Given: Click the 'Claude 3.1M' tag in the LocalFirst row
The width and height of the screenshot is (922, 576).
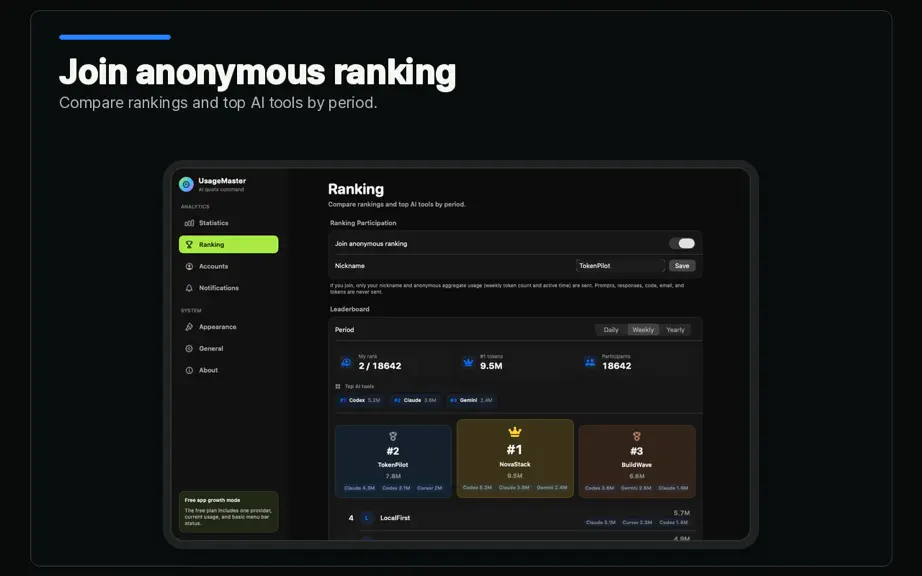Looking at the screenshot, I should coord(601,522).
